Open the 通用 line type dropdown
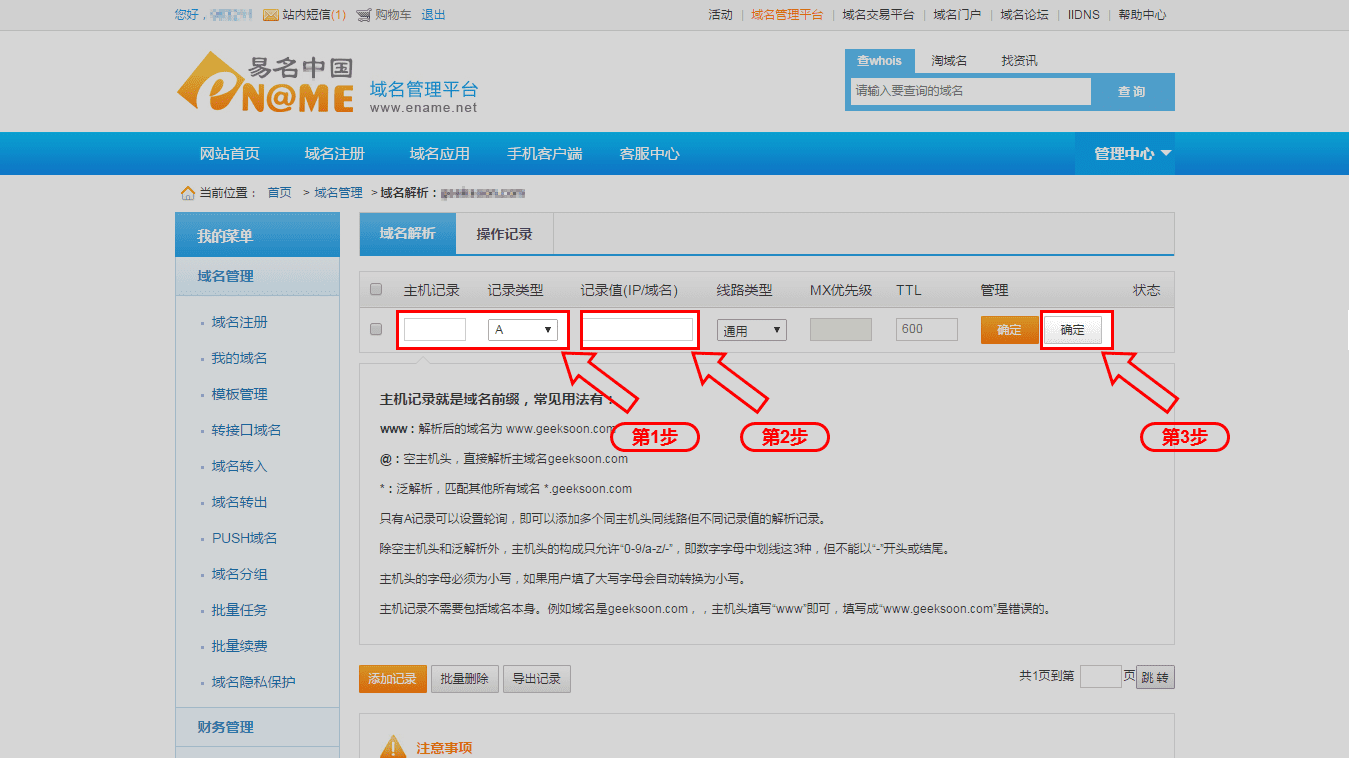 coord(751,330)
